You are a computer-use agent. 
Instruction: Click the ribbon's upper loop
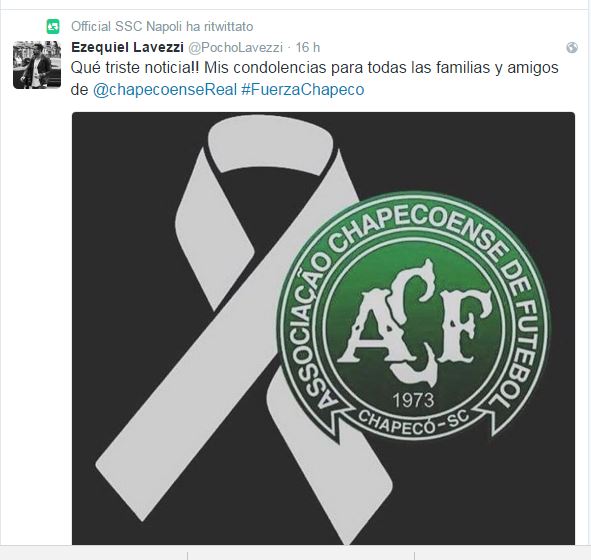[x=271, y=145]
